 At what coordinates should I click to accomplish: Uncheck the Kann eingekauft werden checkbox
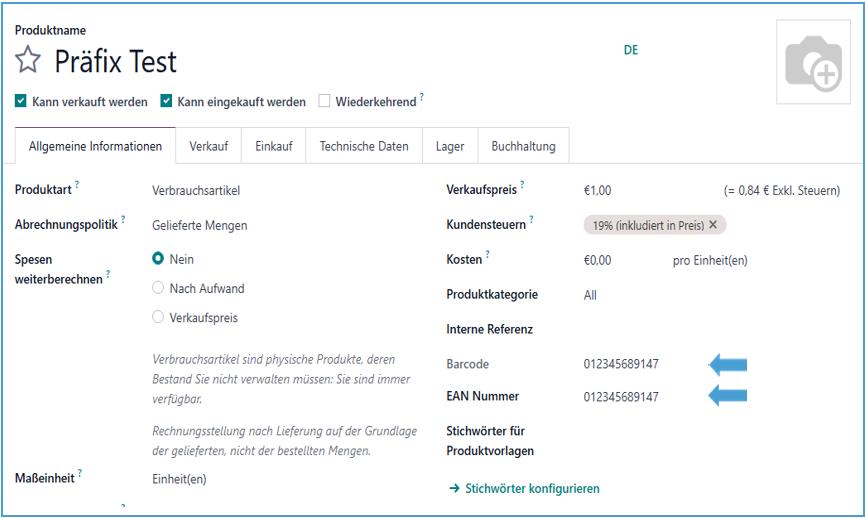click(x=167, y=101)
